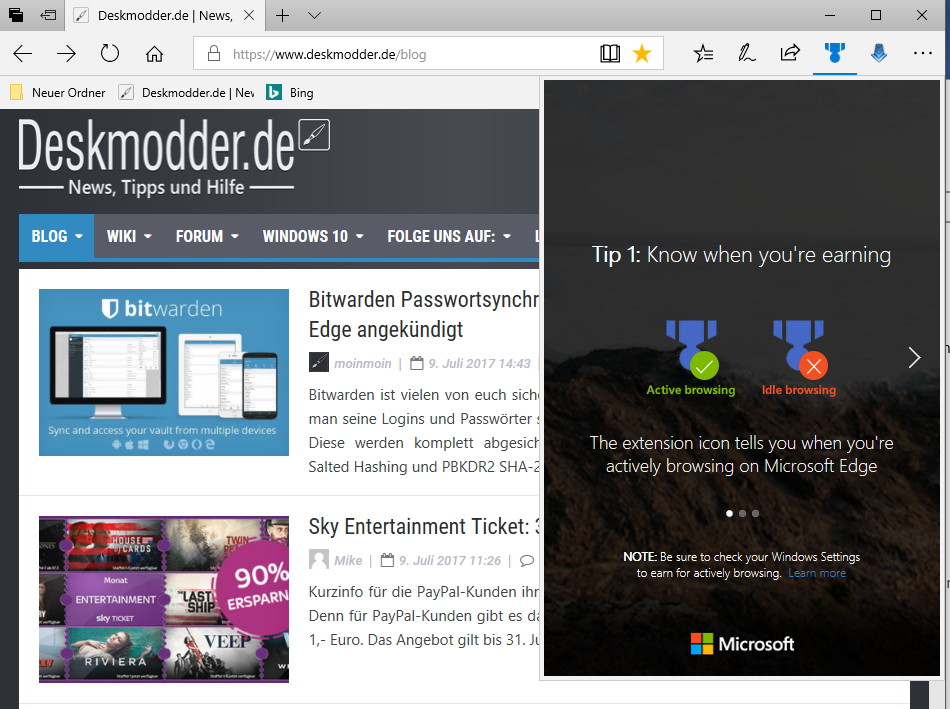Open the Sky Entertainment Ticket thumbnail
This screenshot has width=950, height=709.
pos(164,599)
